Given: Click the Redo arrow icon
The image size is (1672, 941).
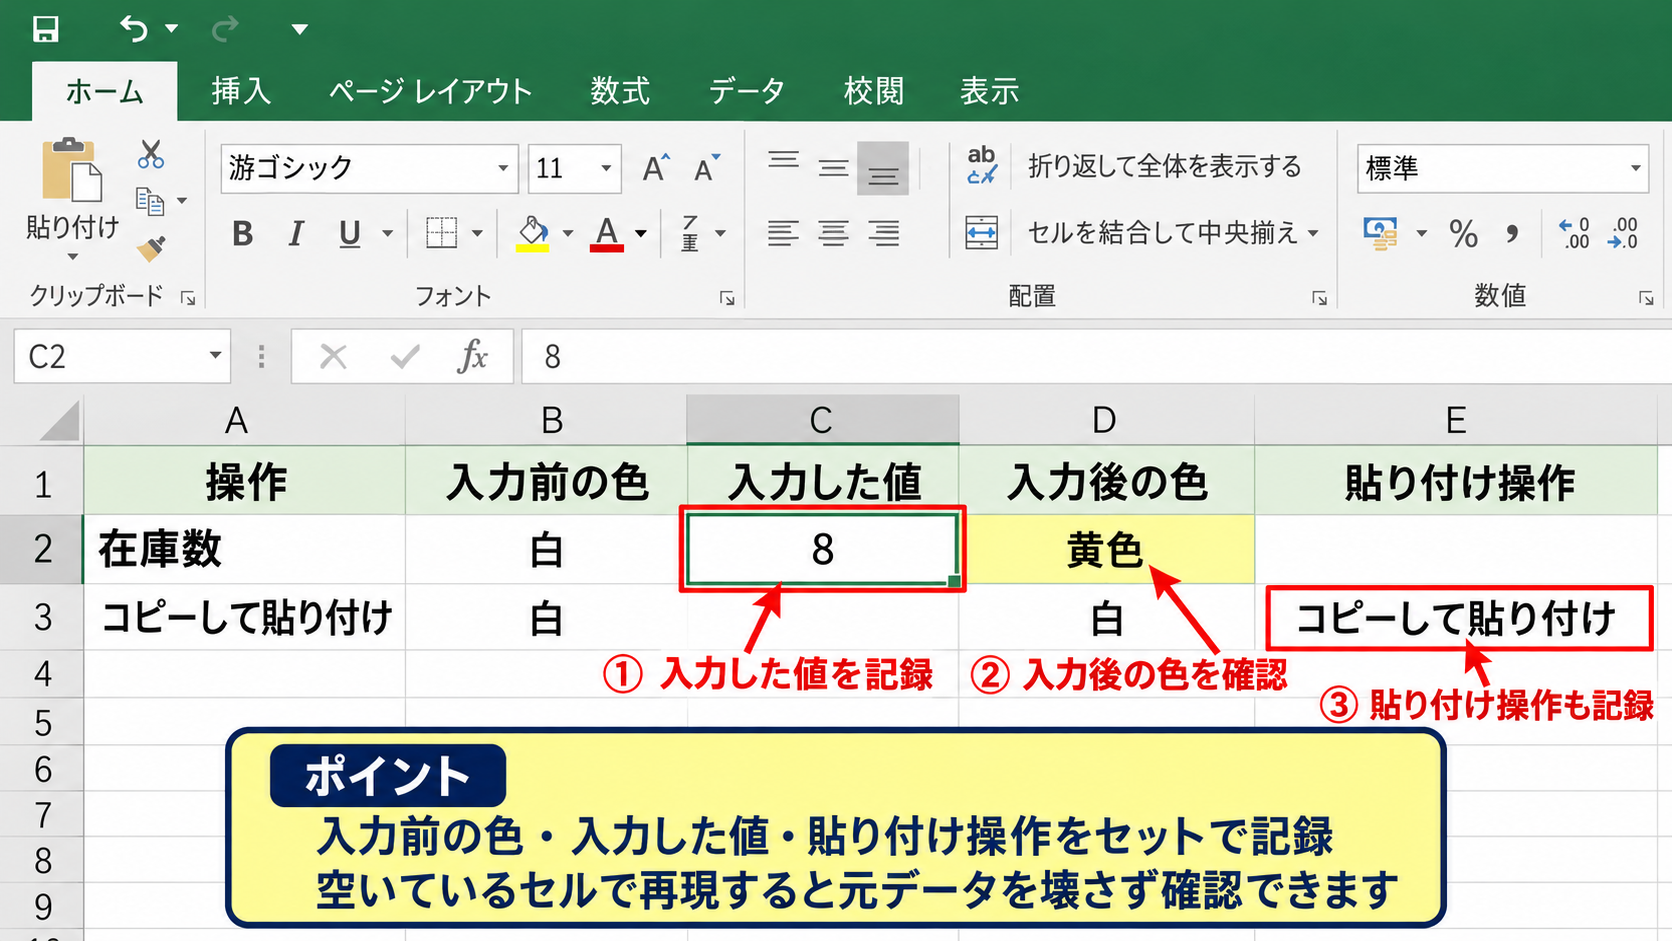Looking at the screenshot, I should 225,29.
